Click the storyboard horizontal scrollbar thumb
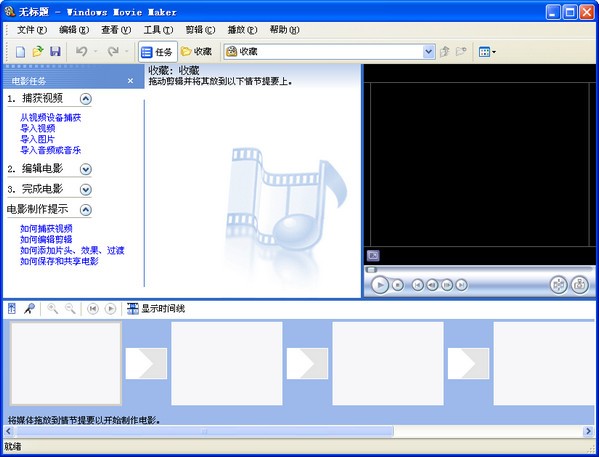The height and width of the screenshot is (457, 599). point(204,431)
